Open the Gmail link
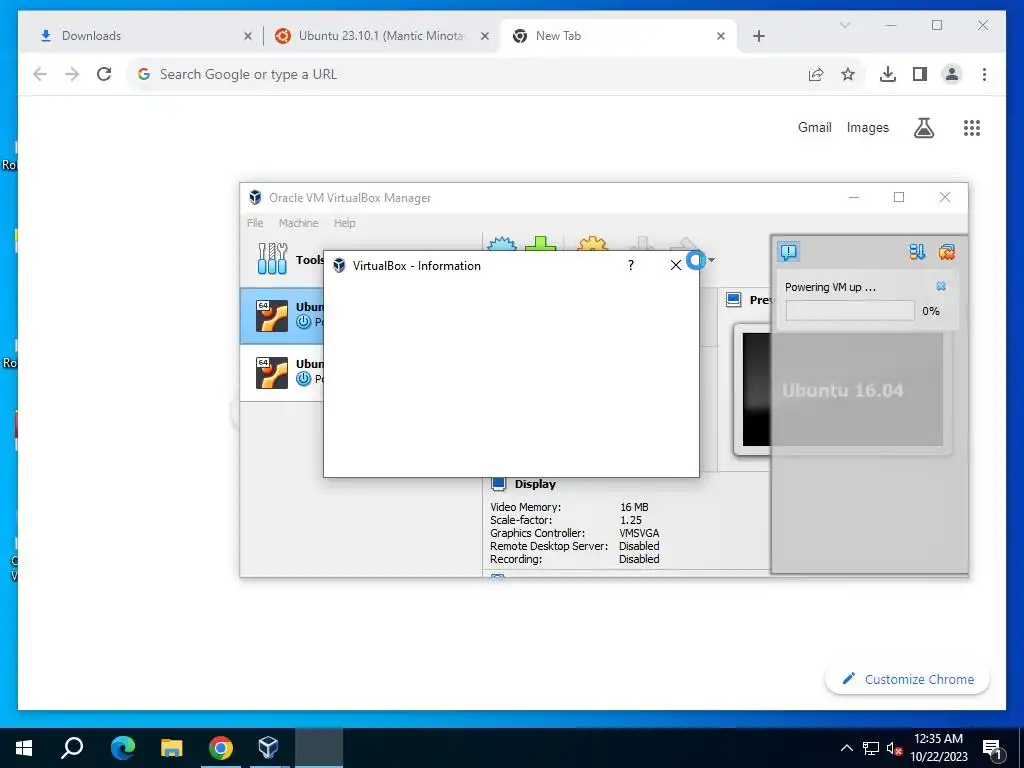Viewport: 1024px width, 768px height. [814, 127]
